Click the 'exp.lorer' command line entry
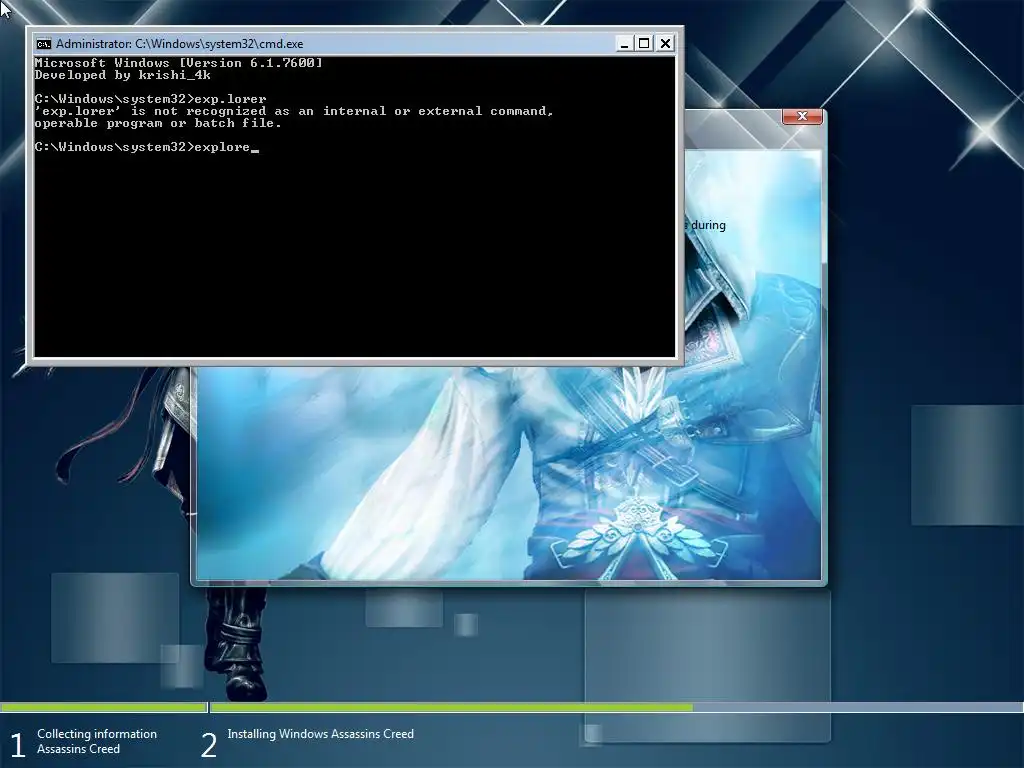This screenshot has width=1024, height=768. [x=150, y=99]
